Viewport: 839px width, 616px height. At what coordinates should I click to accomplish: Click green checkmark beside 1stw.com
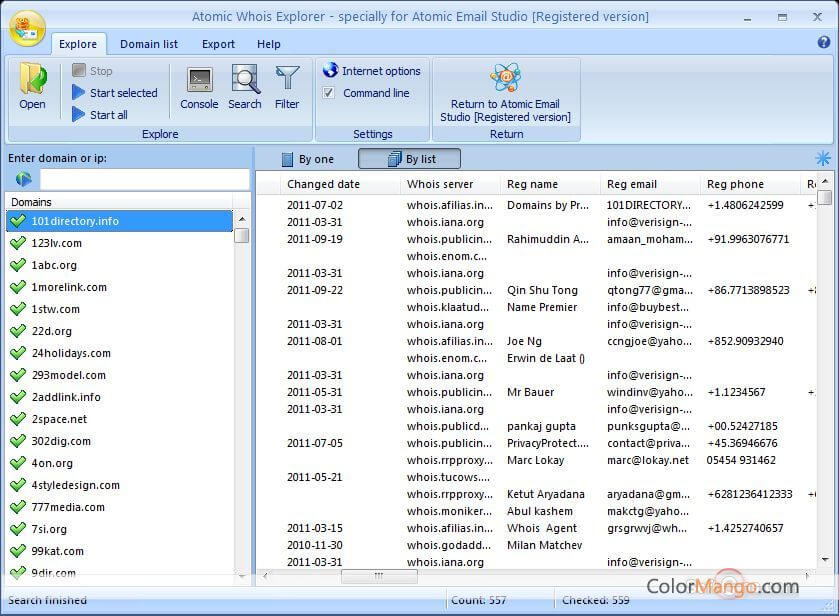tap(18, 309)
